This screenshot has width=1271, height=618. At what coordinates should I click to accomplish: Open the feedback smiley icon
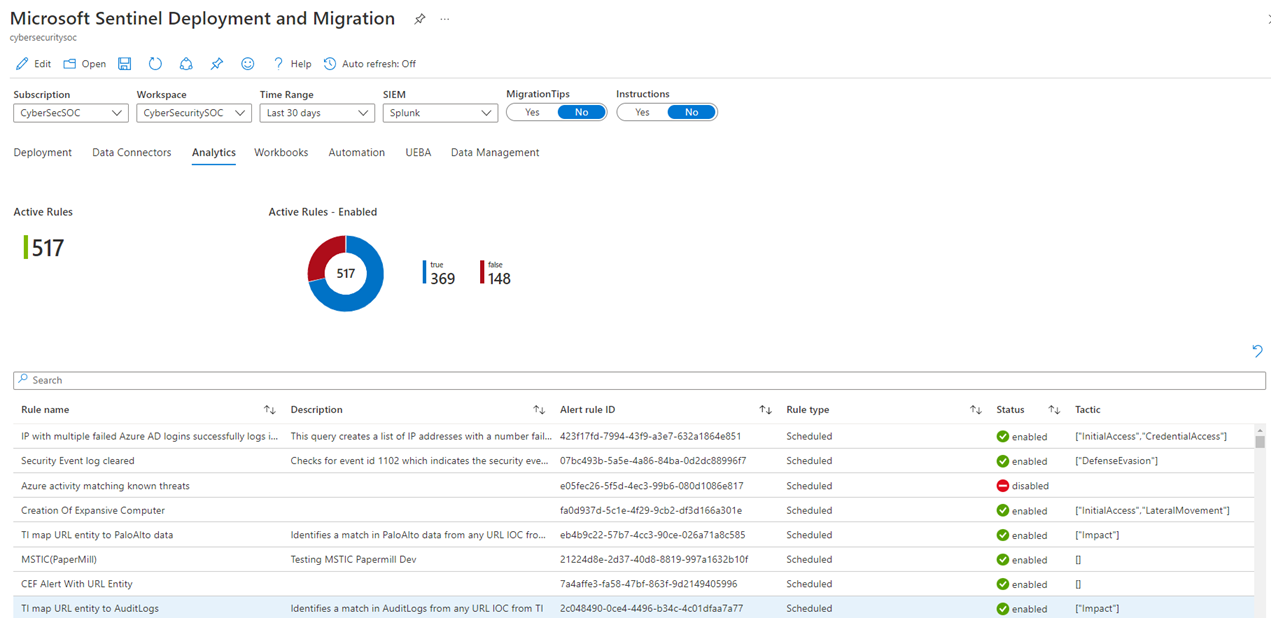tap(247, 64)
